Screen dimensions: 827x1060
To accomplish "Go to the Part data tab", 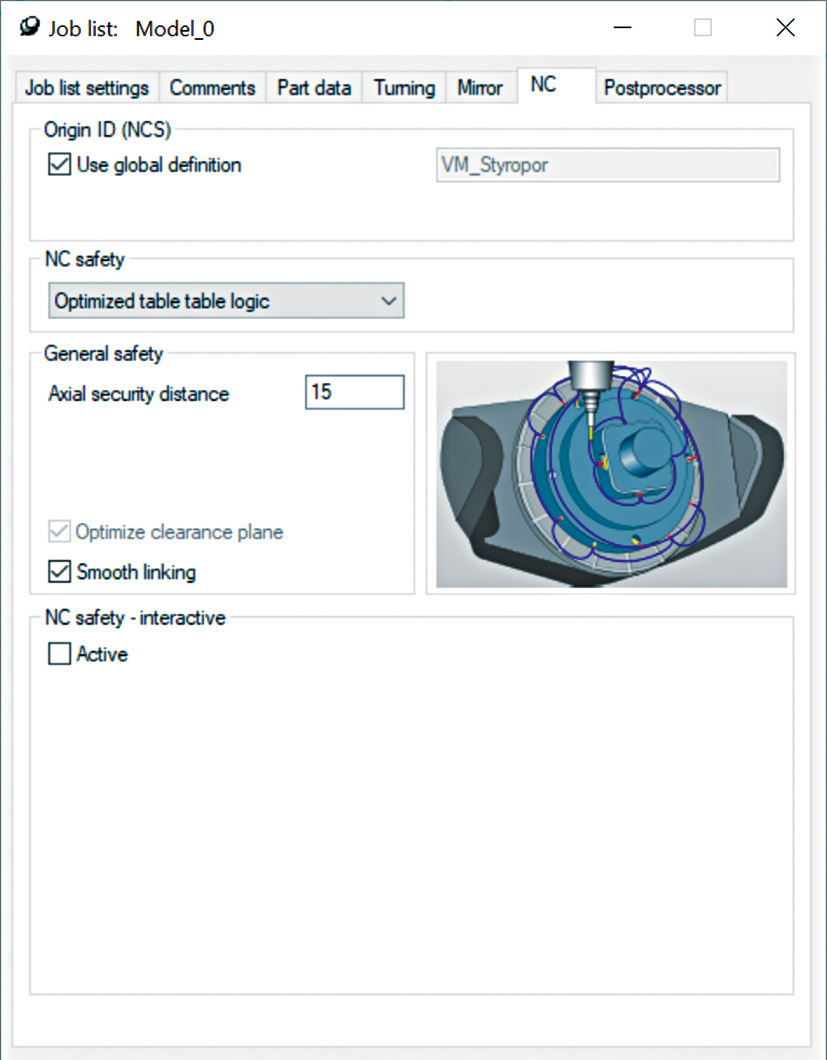I will tap(314, 88).
